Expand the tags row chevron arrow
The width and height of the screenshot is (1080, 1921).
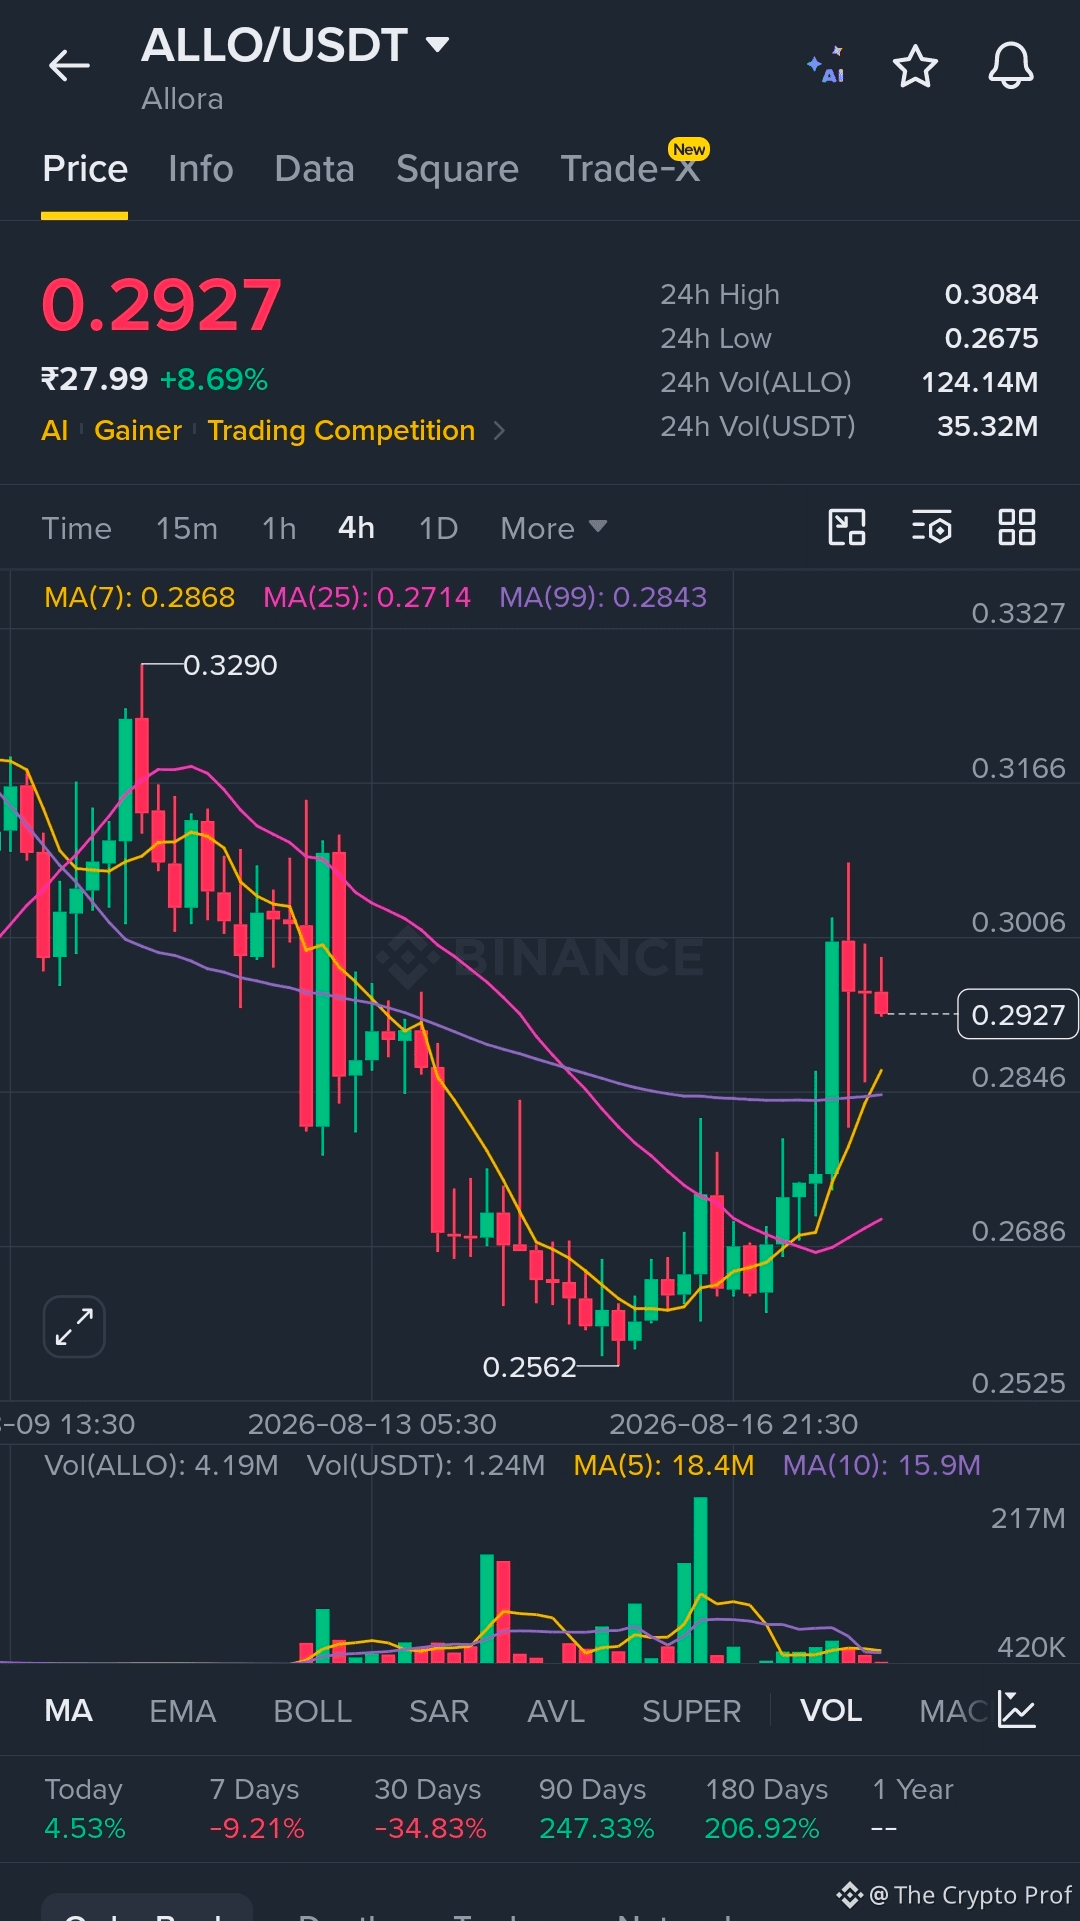pos(499,431)
